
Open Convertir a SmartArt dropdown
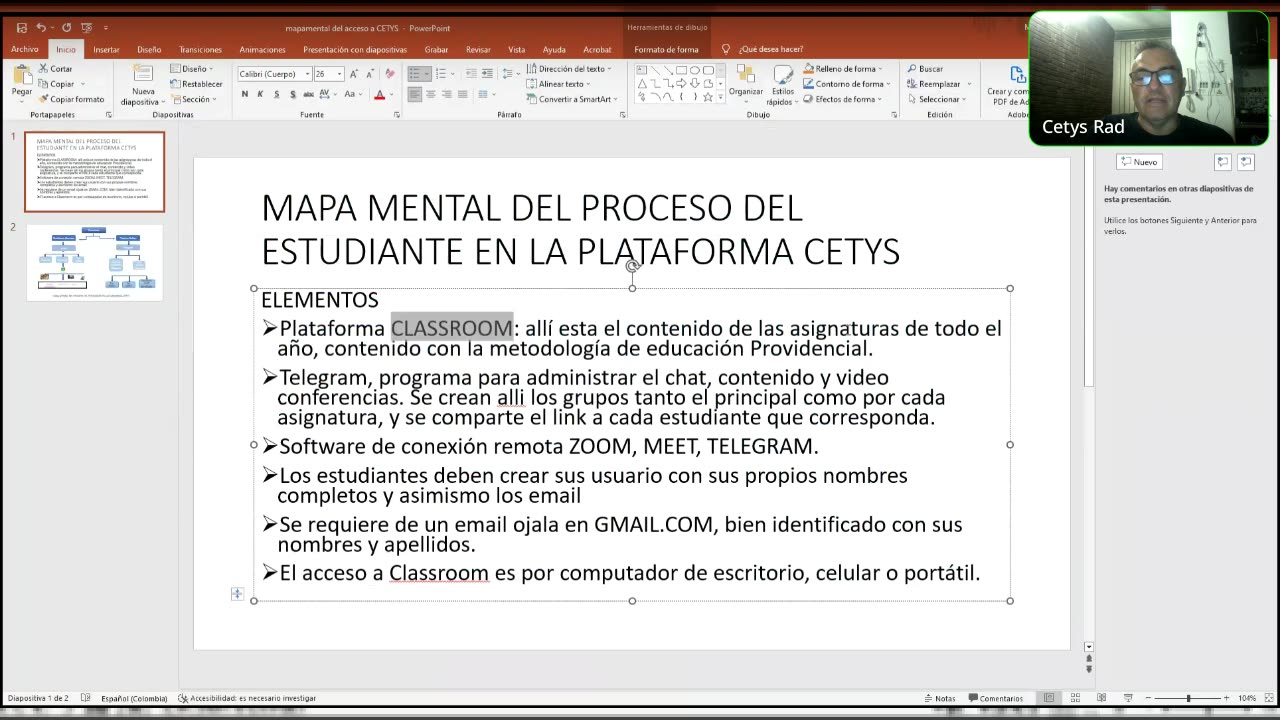[571, 99]
